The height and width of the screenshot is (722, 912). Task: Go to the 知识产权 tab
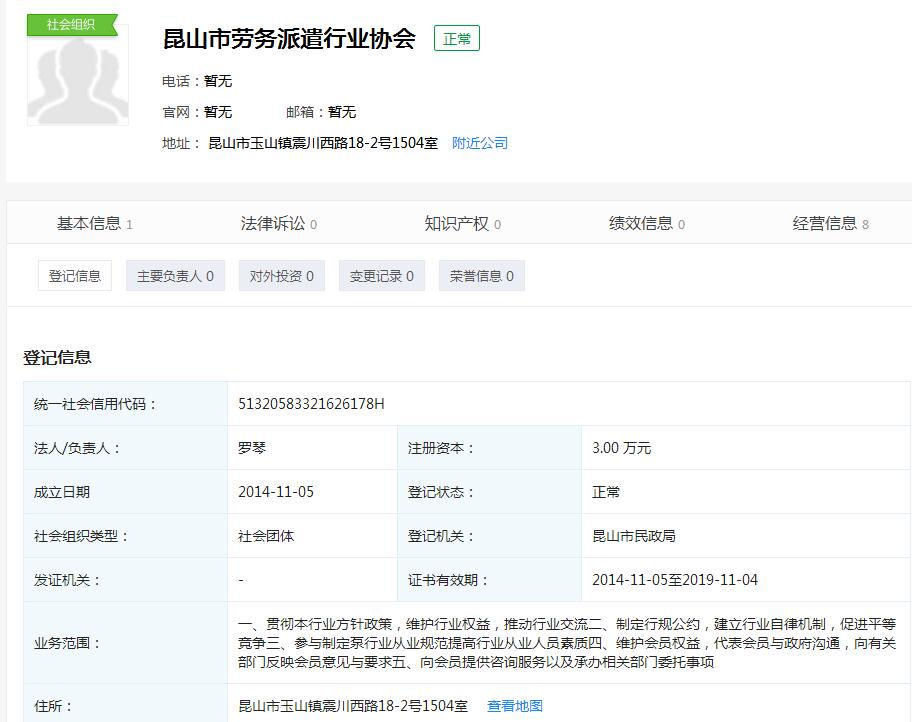462,223
